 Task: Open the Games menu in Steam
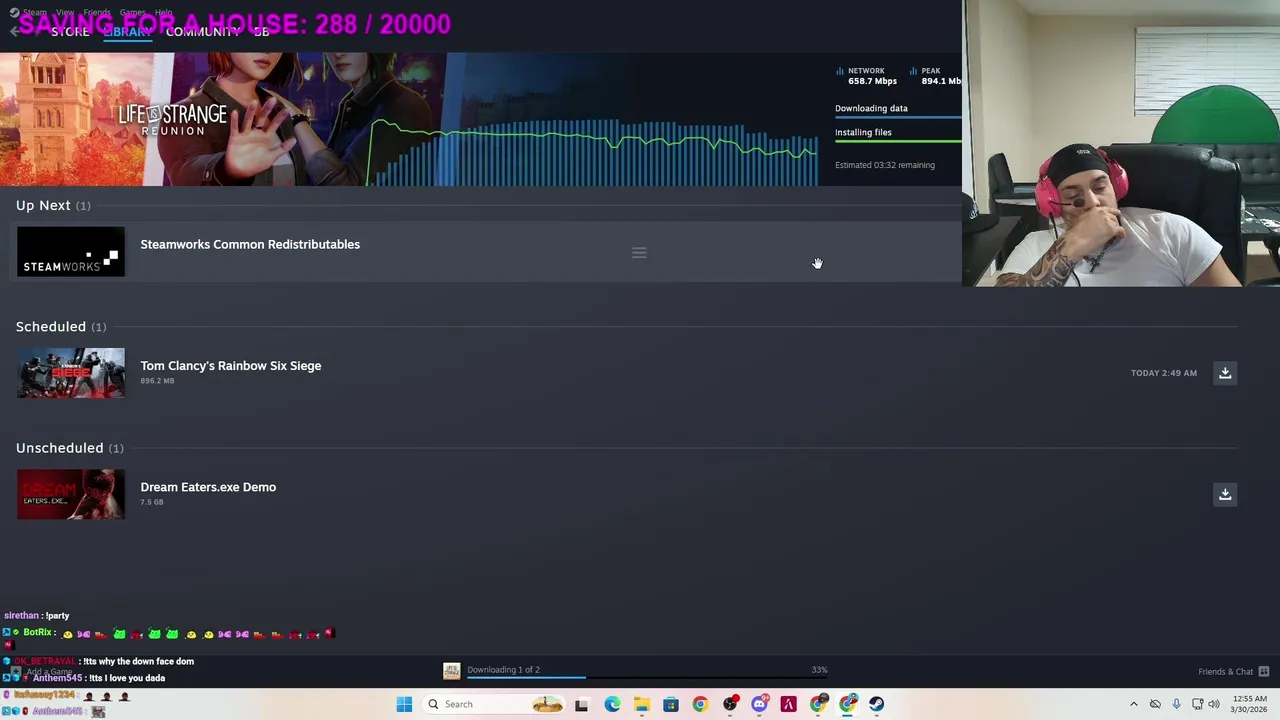(x=132, y=12)
